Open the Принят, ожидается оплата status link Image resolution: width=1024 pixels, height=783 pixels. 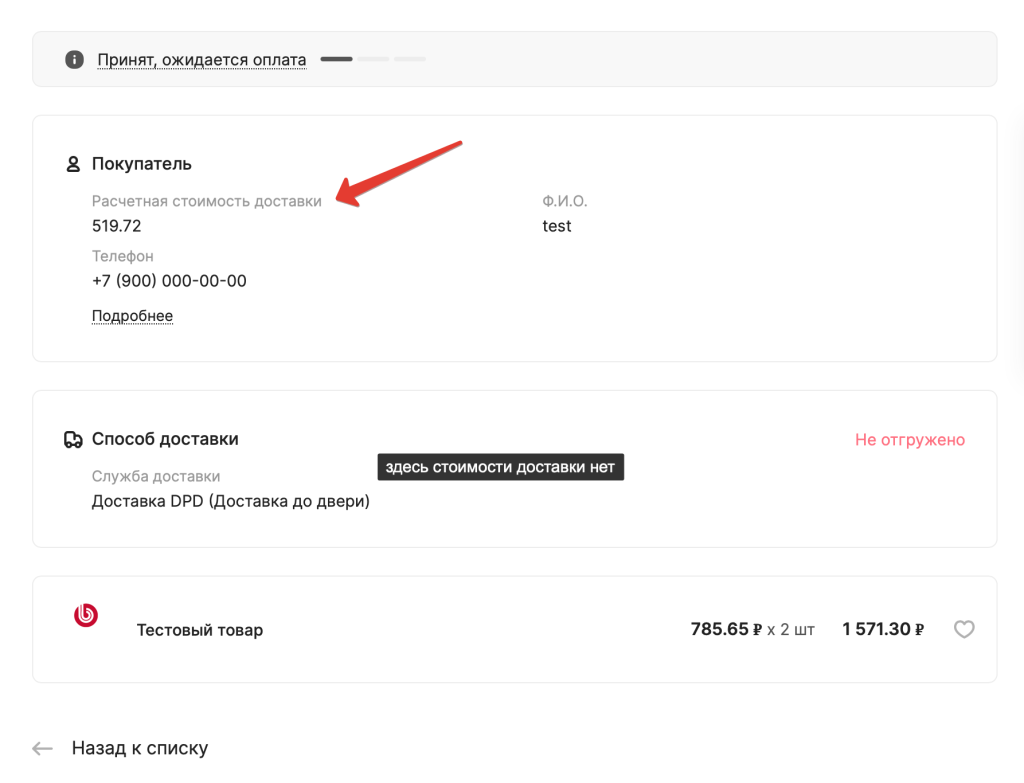(x=201, y=60)
